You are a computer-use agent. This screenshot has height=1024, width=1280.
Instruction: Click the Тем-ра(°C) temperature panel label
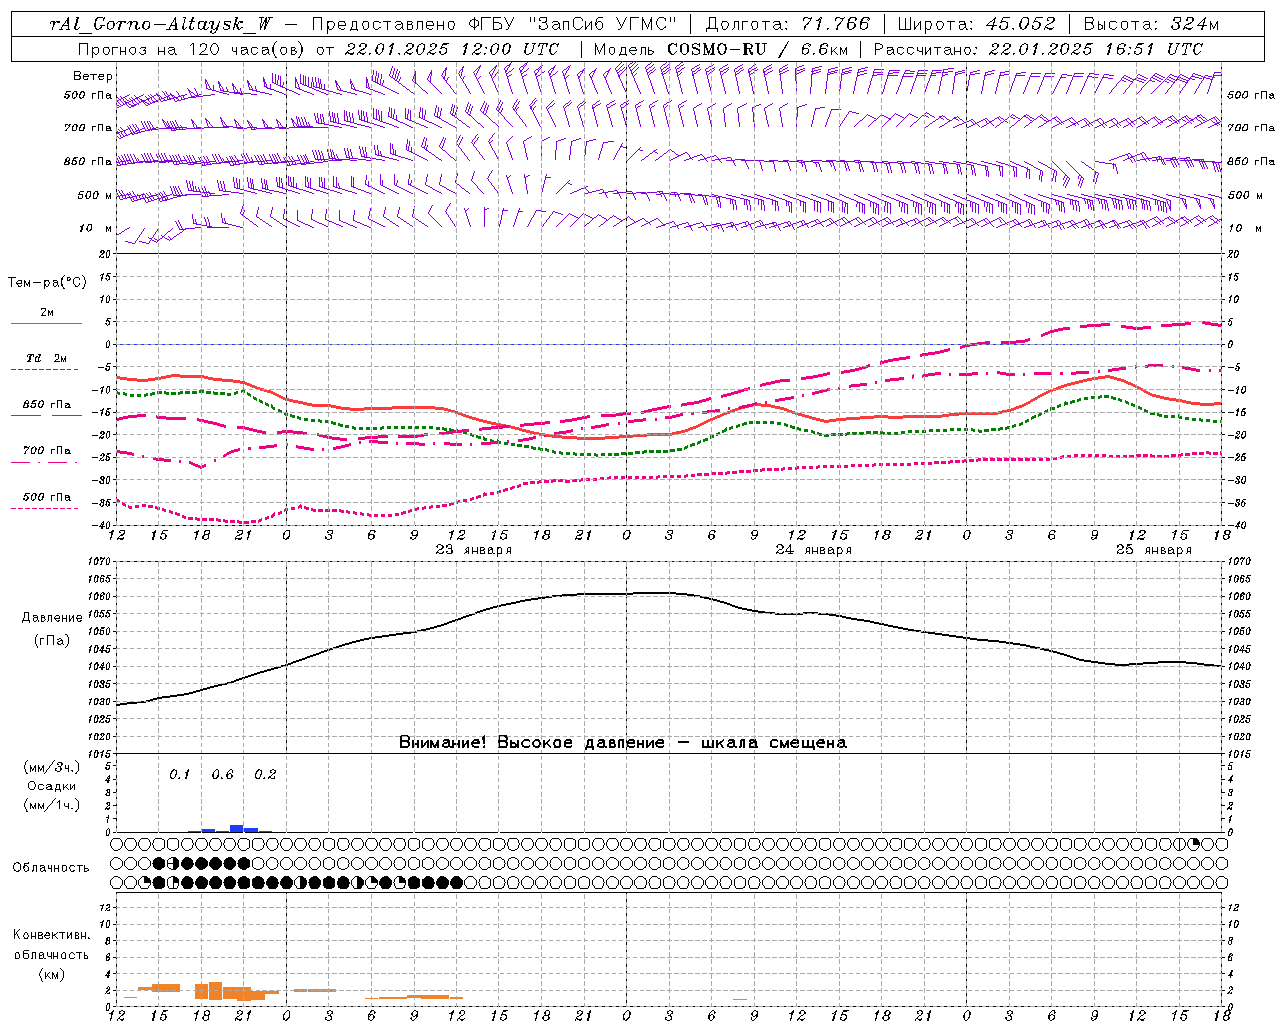pos(47,283)
